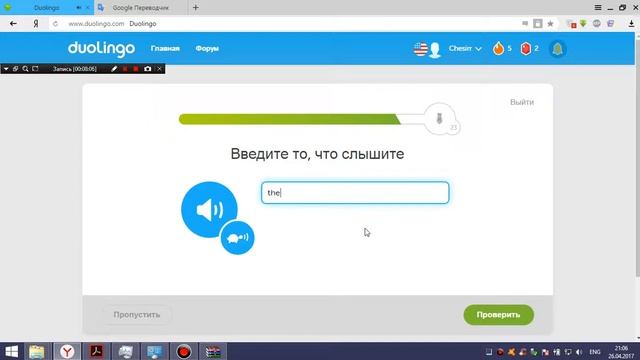Select the recorder pencil draw tool
The height and width of the screenshot is (360, 640).
coord(114,69)
